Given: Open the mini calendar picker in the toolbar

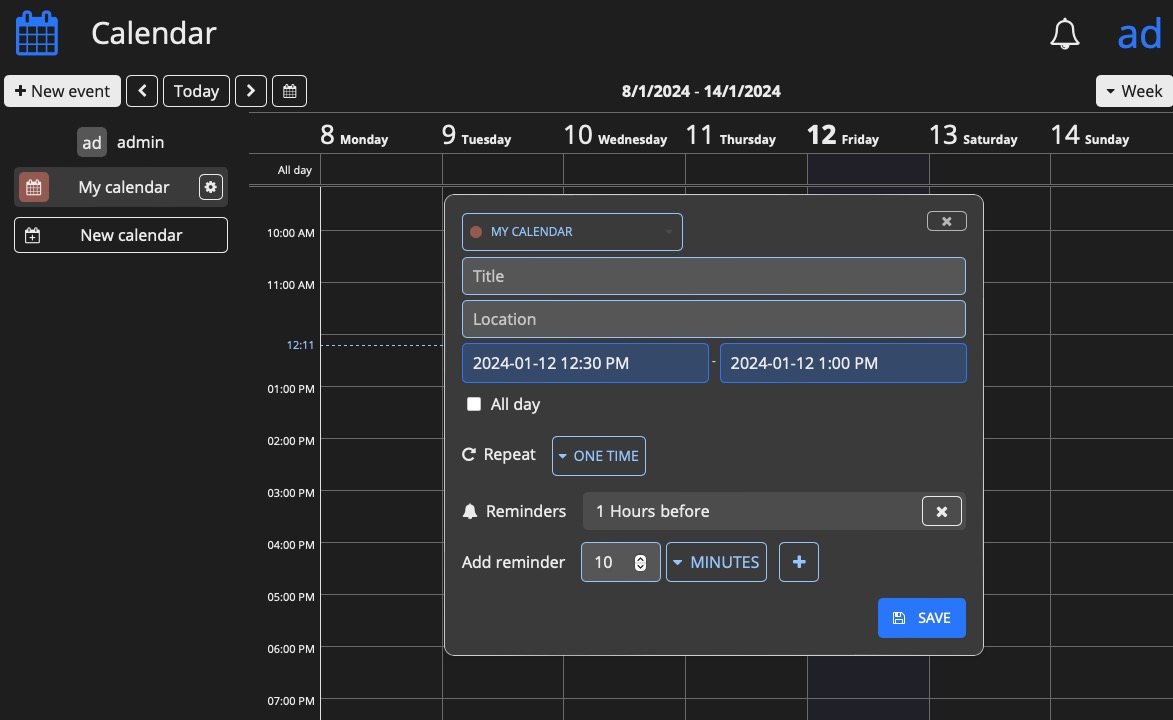Looking at the screenshot, I should [289, 90].
